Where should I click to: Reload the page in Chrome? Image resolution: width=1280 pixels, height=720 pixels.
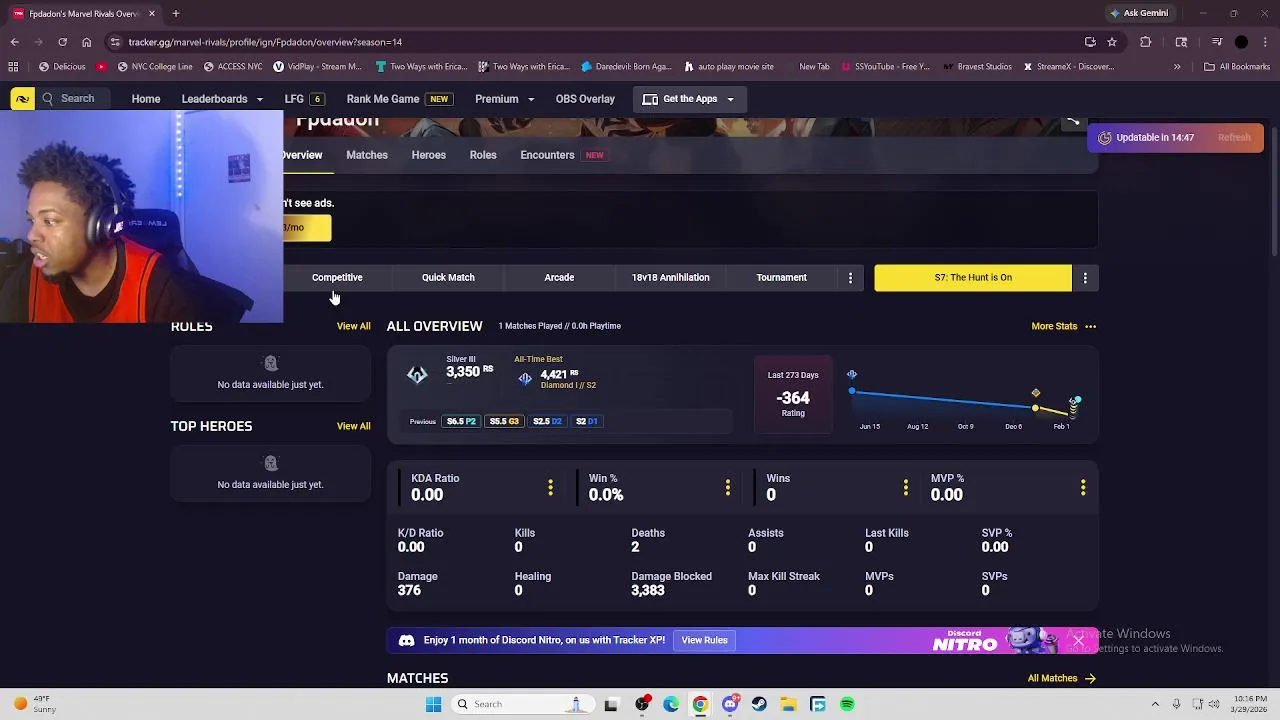[62, 42]
